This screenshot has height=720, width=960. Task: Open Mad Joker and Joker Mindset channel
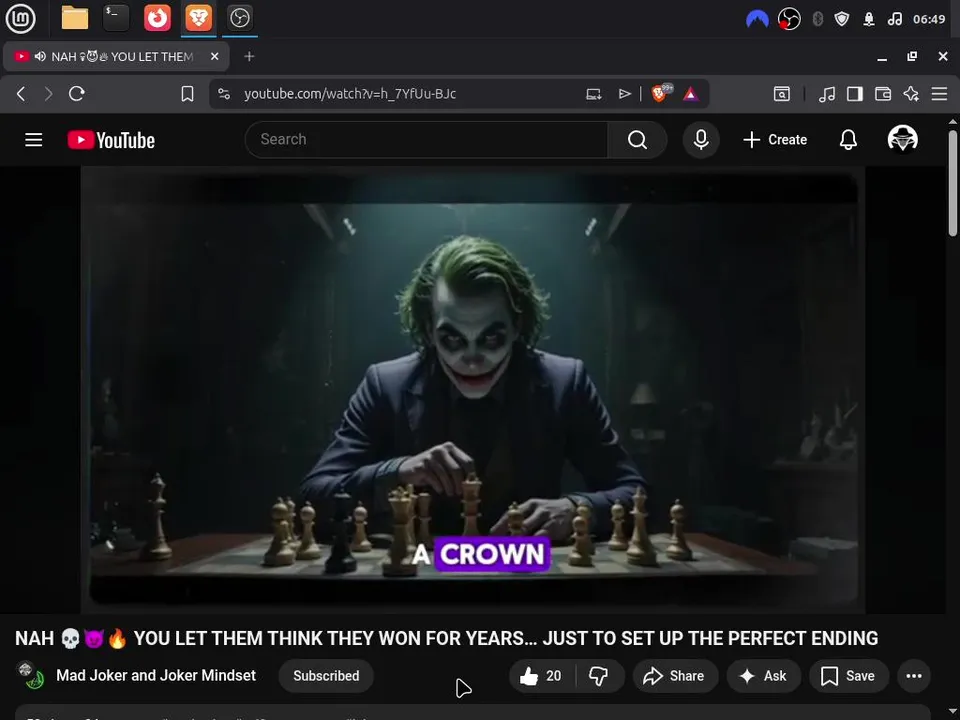pyautogui.click(x=156, y=675)
